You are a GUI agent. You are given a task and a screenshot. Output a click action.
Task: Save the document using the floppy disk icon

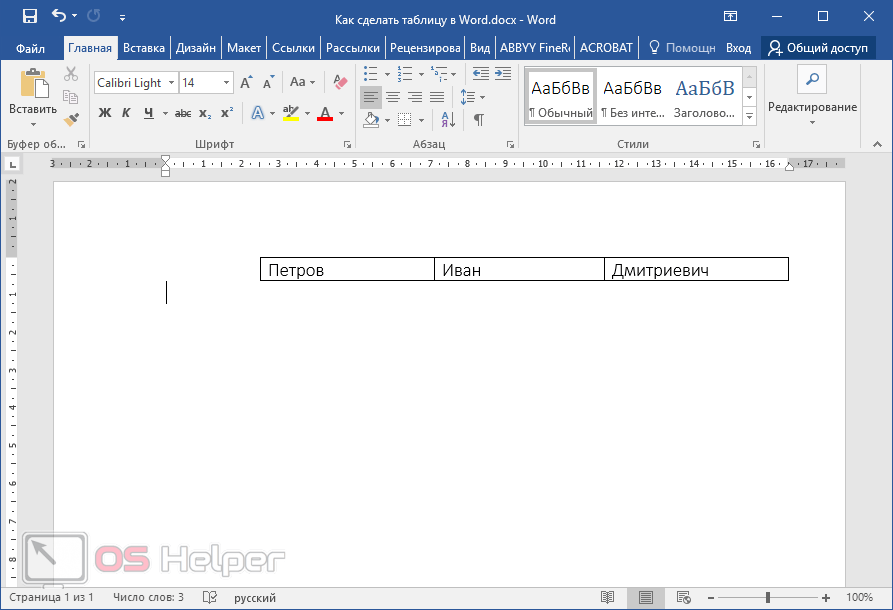(x=29, y=17)
